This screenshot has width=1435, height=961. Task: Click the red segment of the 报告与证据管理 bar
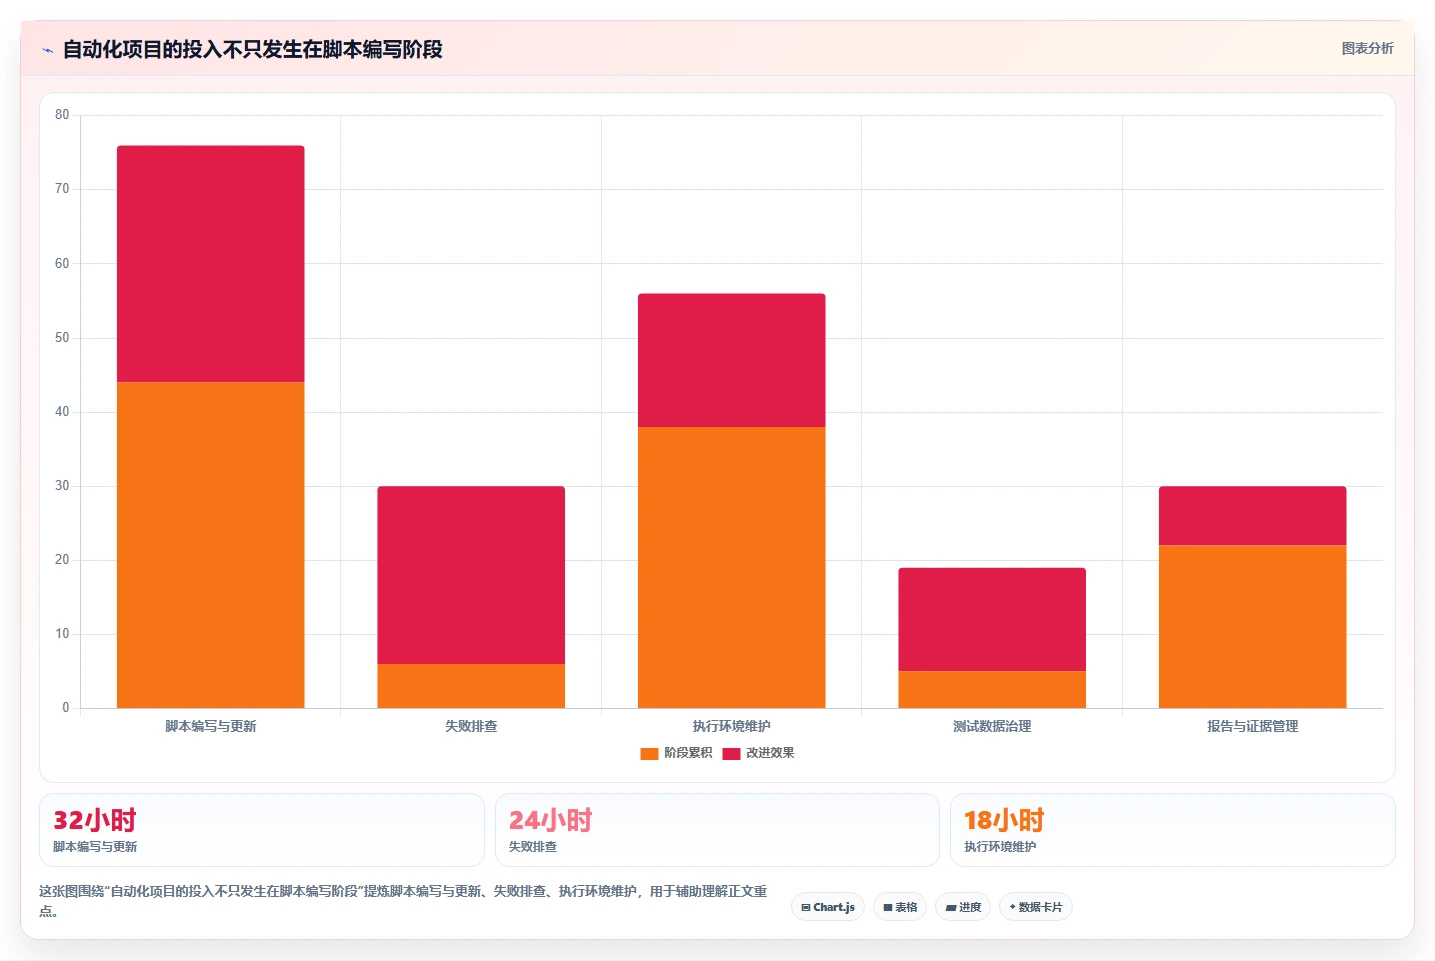click(x=1252, y=515)
